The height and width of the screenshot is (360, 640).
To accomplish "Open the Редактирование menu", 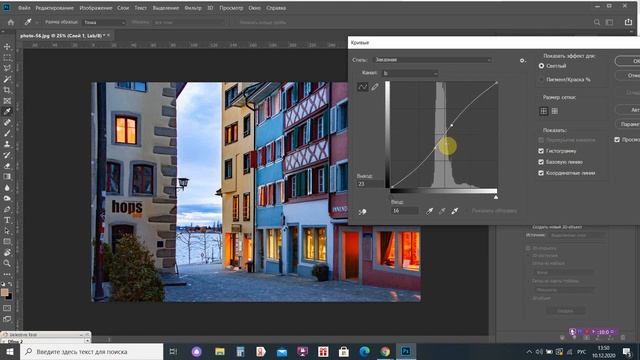I will pos(54,8).
